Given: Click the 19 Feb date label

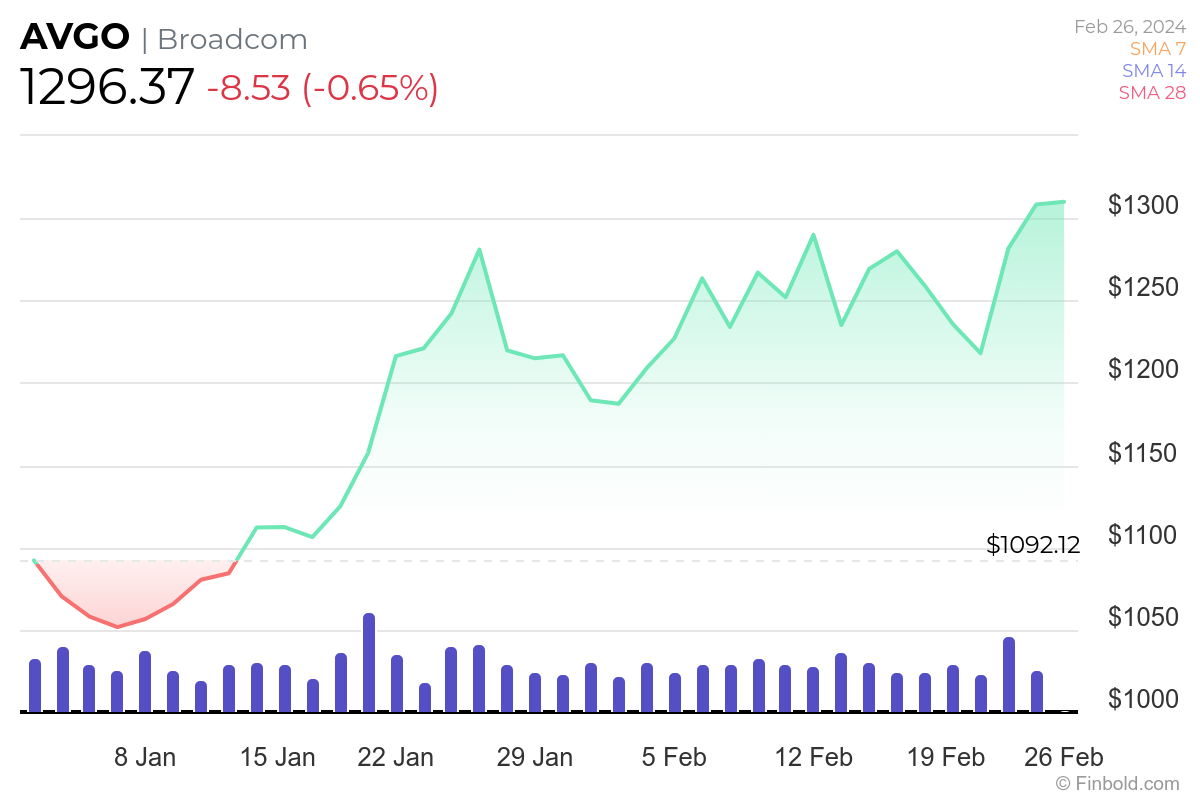Looking at the screenshot, I should pyautogui.click(x=946, y=757).
